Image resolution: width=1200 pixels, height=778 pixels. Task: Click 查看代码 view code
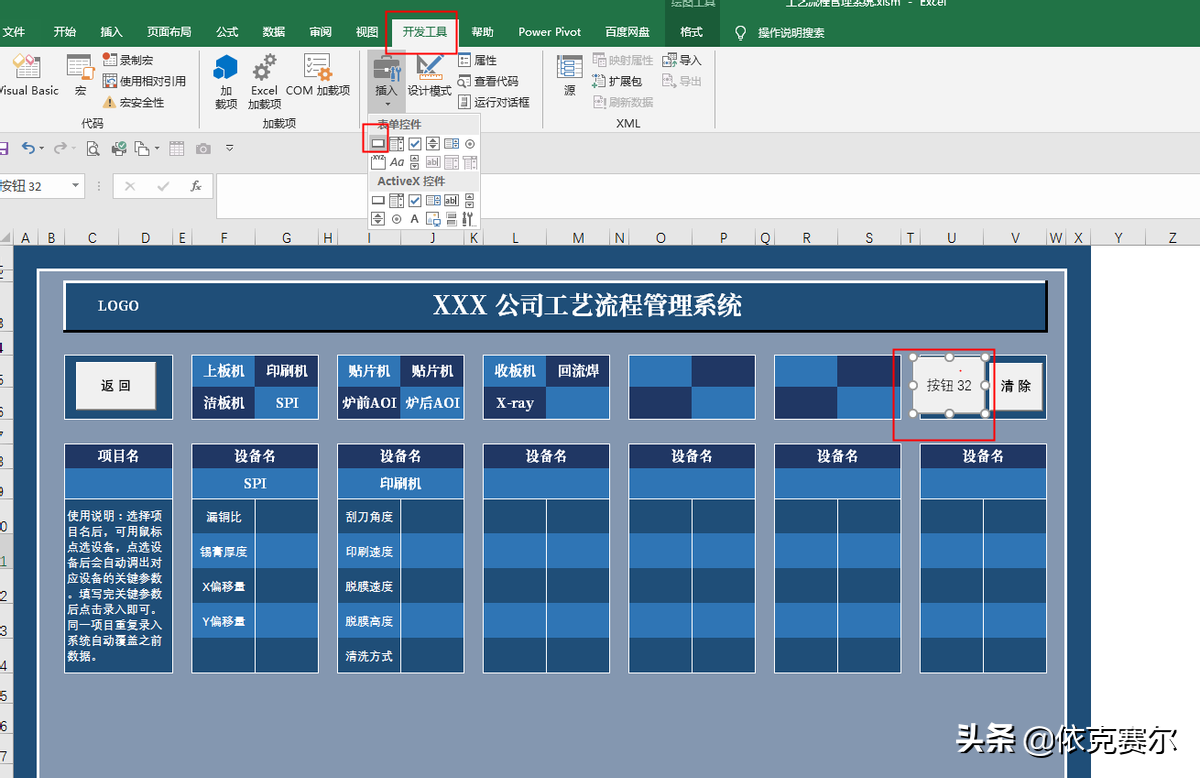[488, 81]
